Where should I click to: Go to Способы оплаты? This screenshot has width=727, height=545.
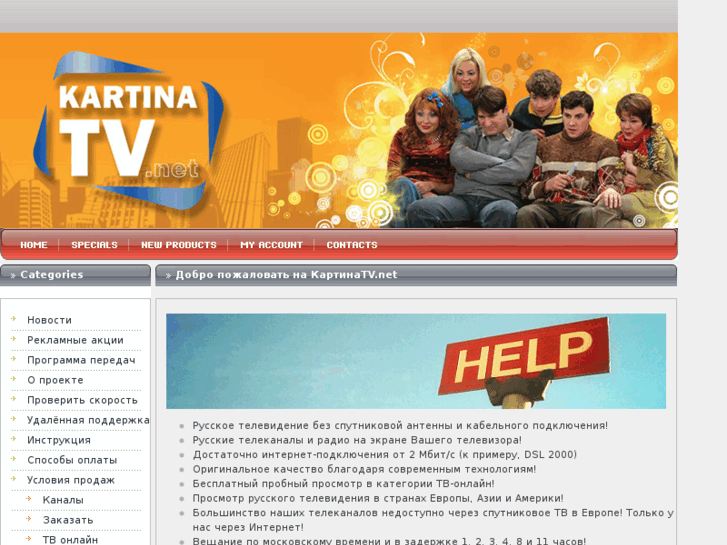[x=72, y=460]
